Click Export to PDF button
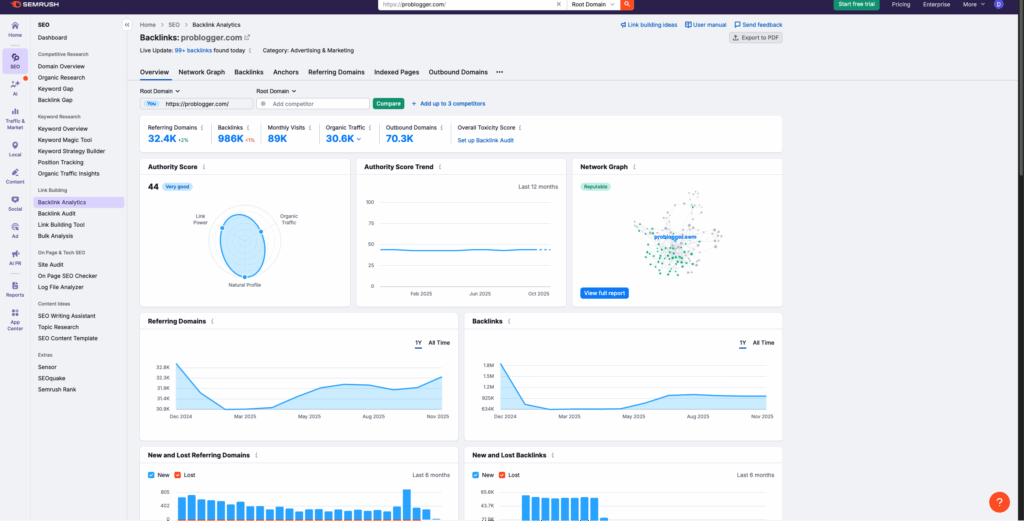1024x521 pixels. pyautogui.click(x=756, y=38)
